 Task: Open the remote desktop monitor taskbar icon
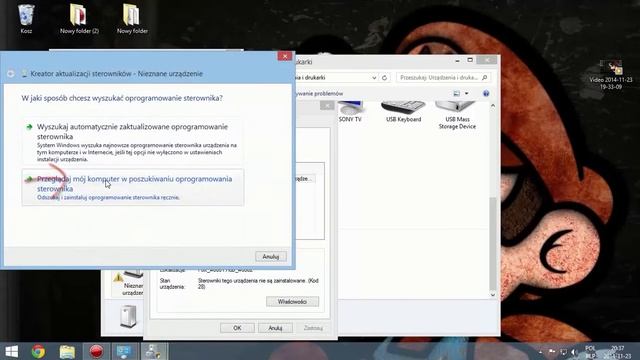pyautogui.click(x=124, y=351)
